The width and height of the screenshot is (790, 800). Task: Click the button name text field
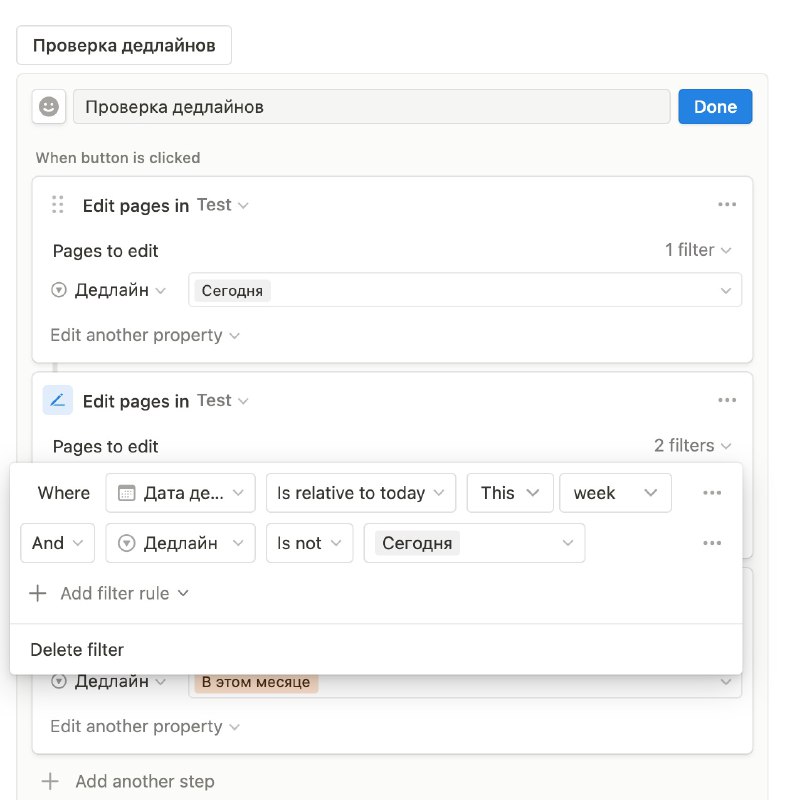coord(372,107)
